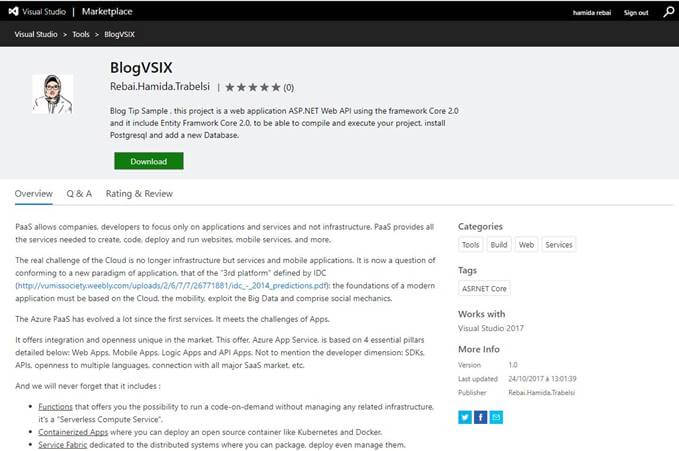Open the search magnifier icon
Viewport: 679px width, 451px height.
pos(668,12)
